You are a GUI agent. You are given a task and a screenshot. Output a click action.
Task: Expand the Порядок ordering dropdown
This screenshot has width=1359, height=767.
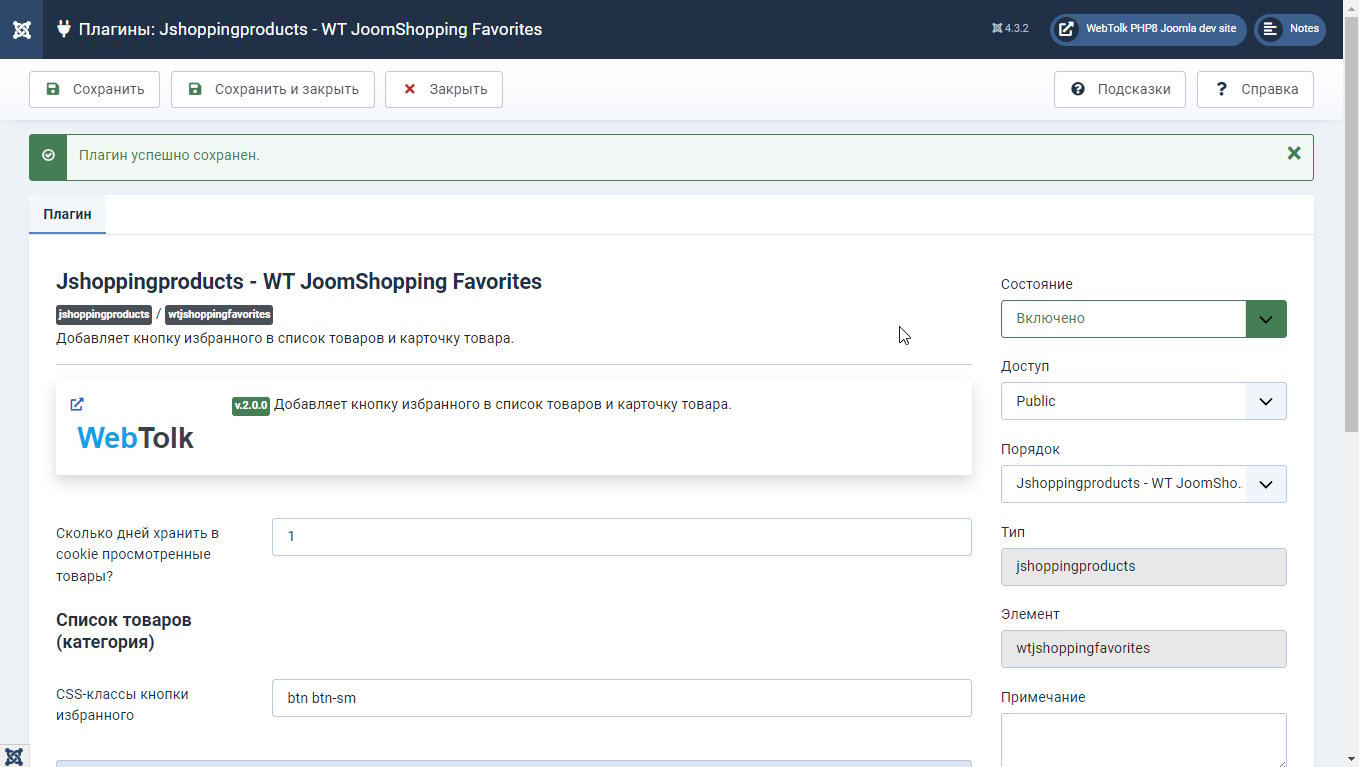(1143, 484)
